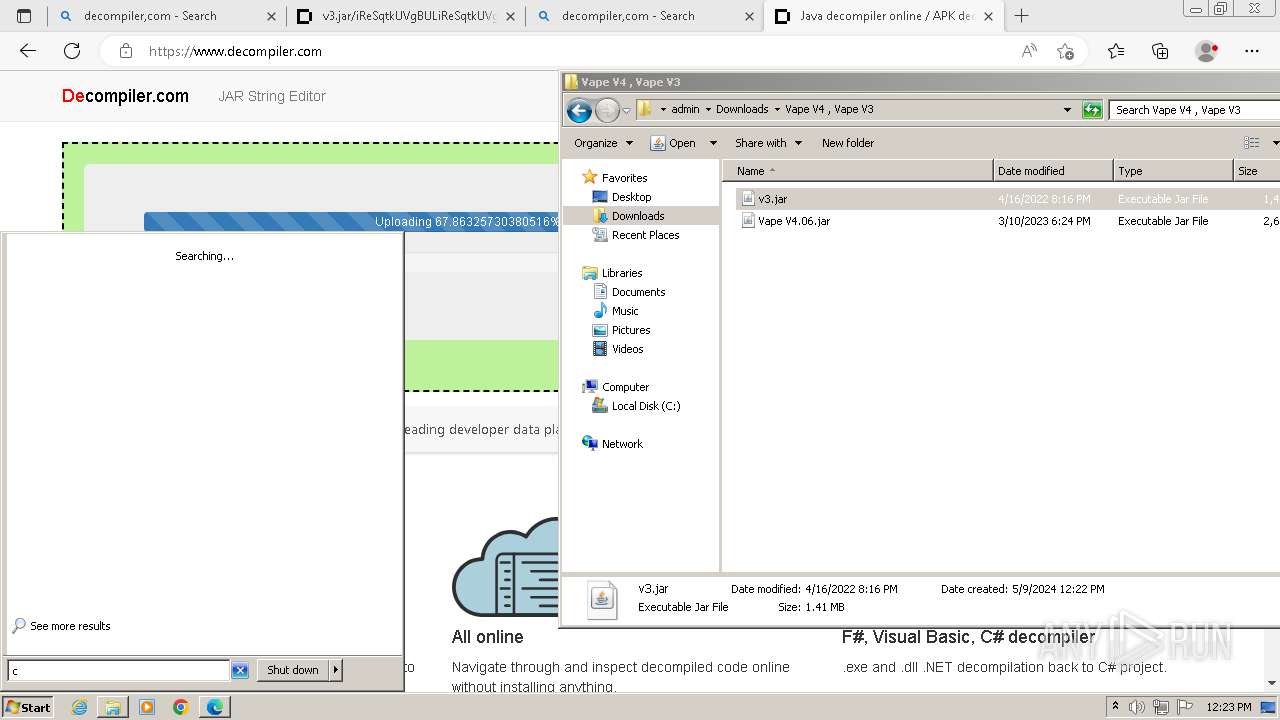Viewport: 1280px width, 720px height.
Task: Click the Open button in Explorer toolbar
Action: point(673,143)
